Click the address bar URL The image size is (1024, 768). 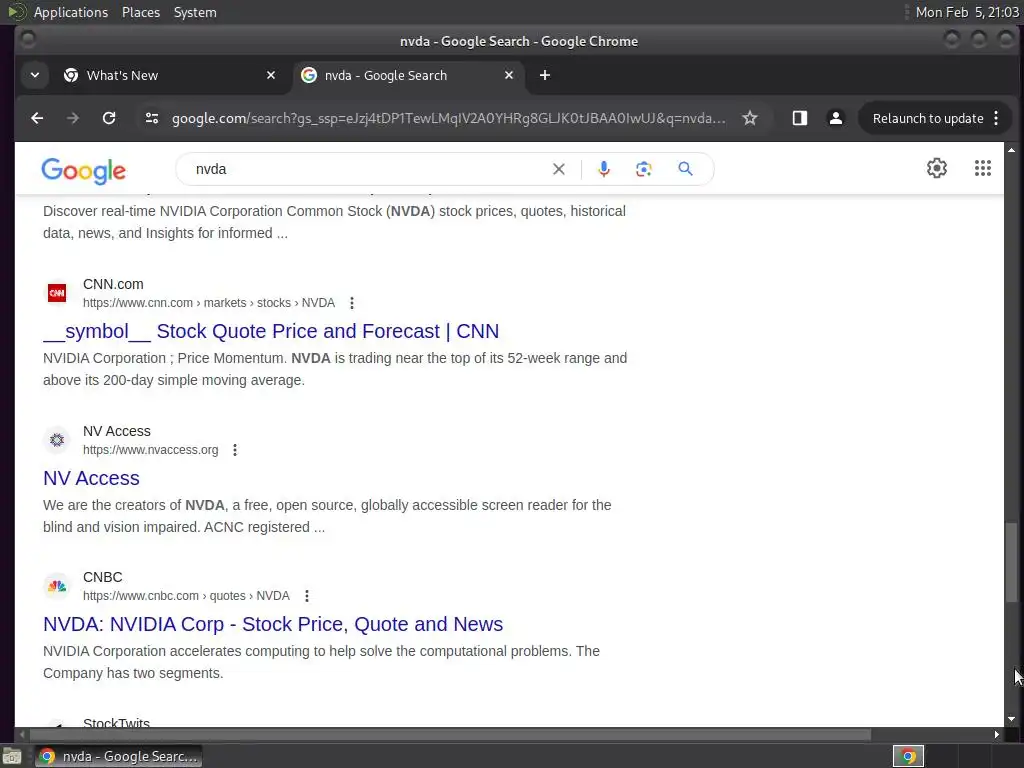click(448, 118)
